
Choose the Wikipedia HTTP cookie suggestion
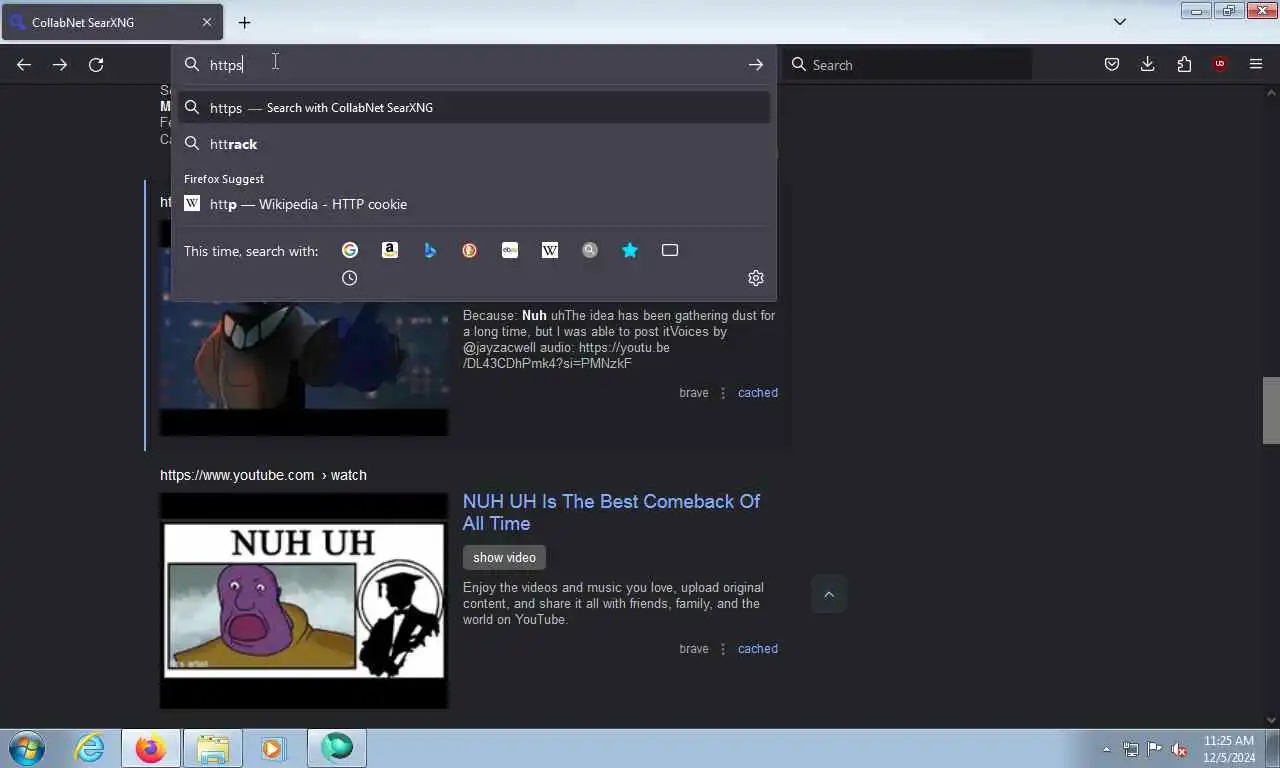click(x=475, y=204)
